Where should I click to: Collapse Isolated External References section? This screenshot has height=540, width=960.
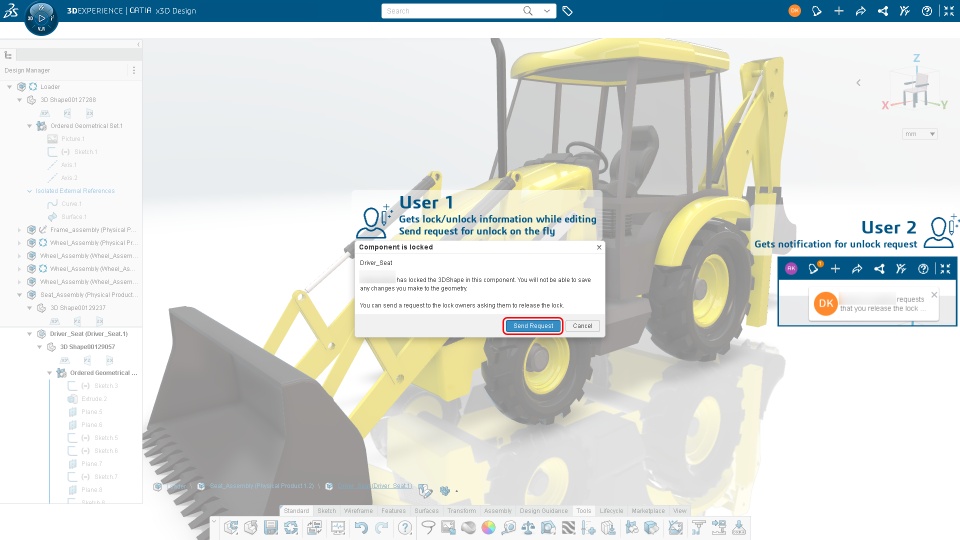(29, 191)
